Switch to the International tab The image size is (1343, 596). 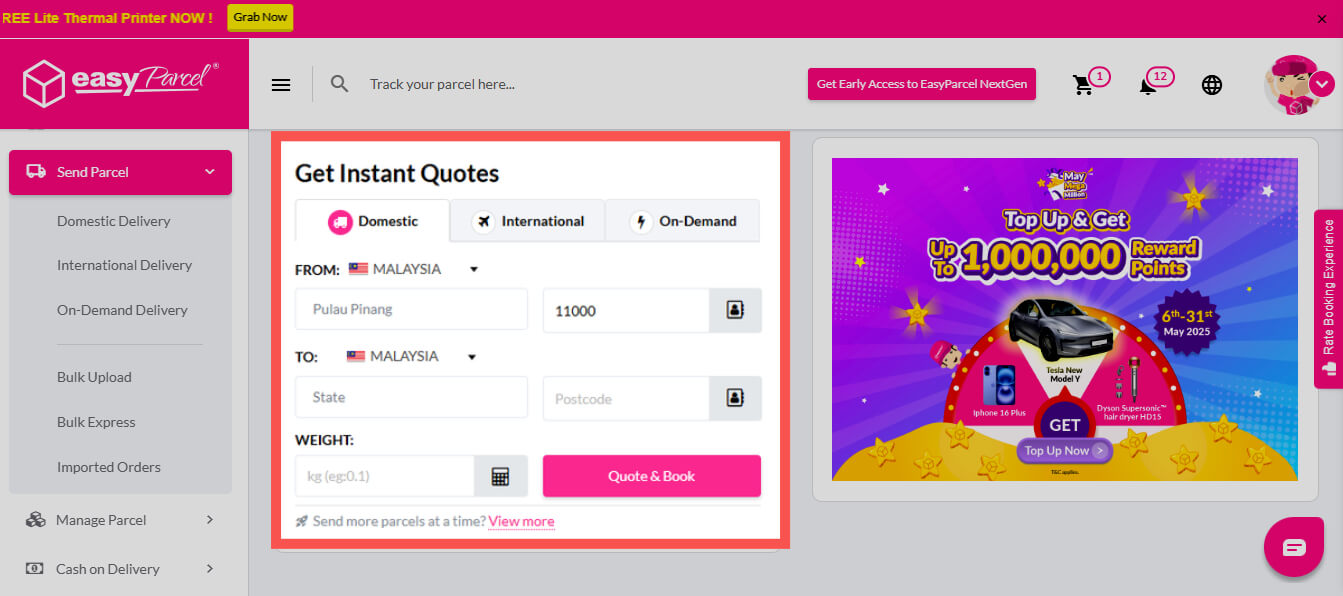point(528,221)
